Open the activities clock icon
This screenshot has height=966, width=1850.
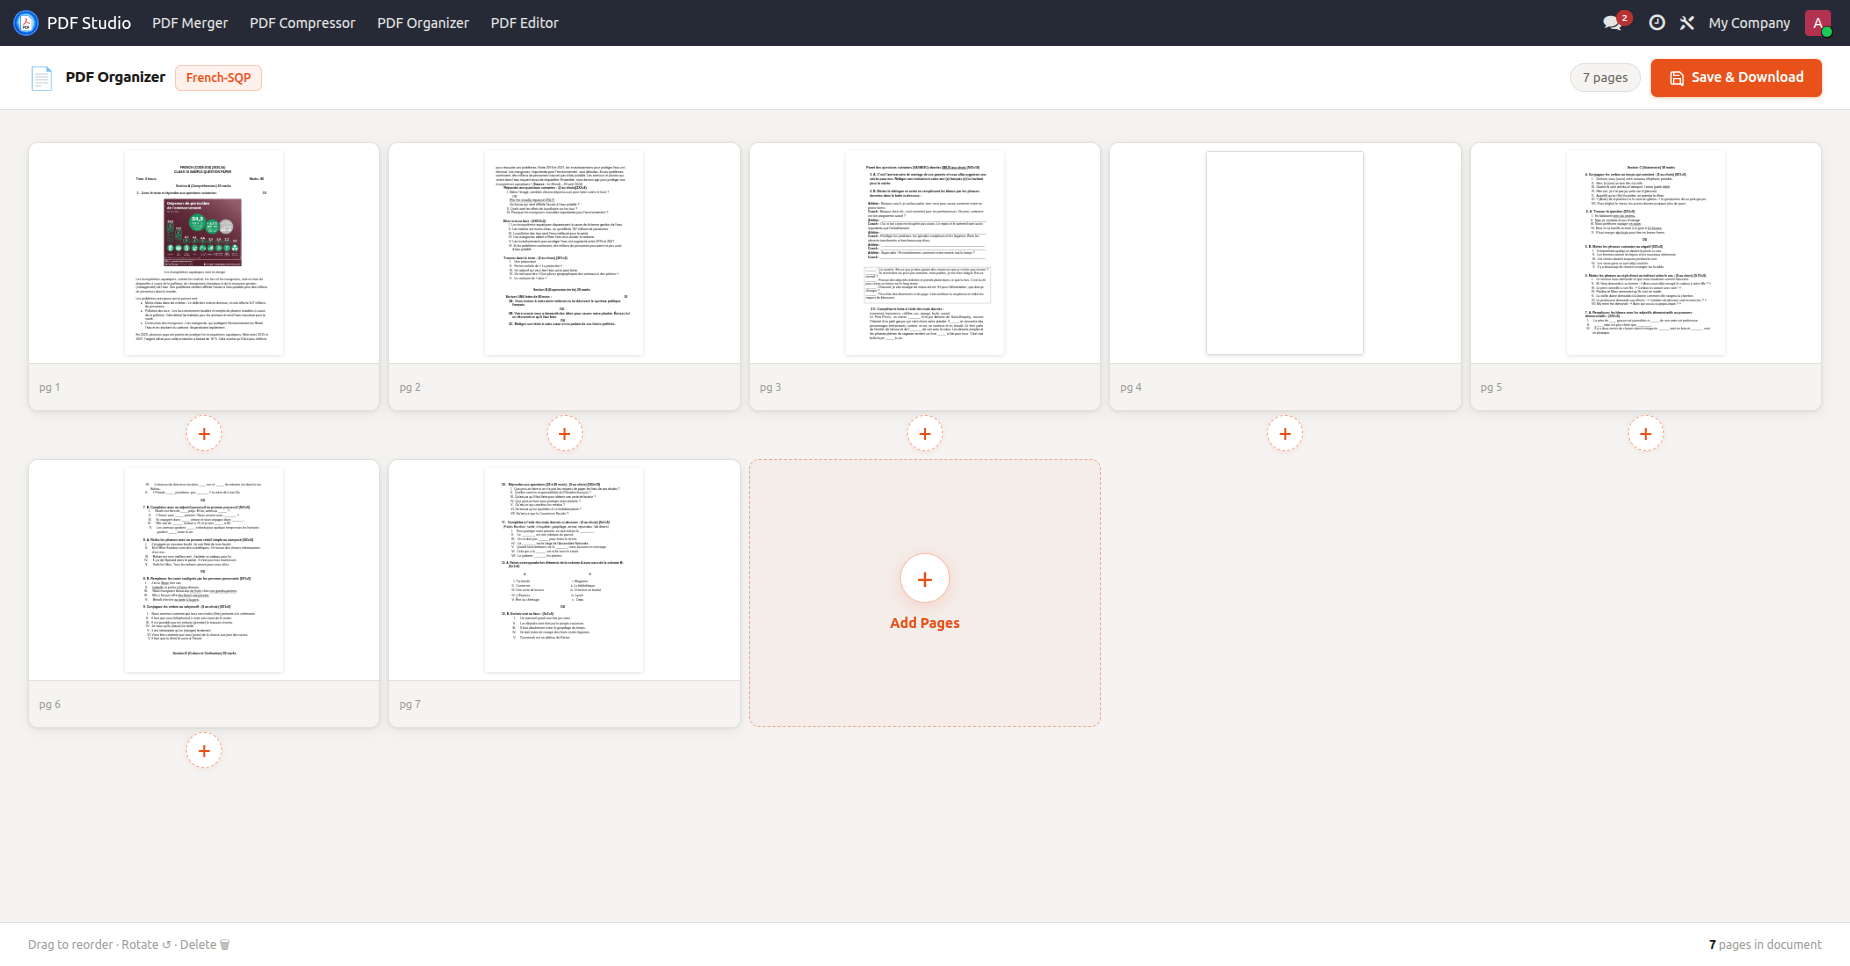tap(1657, 23)
